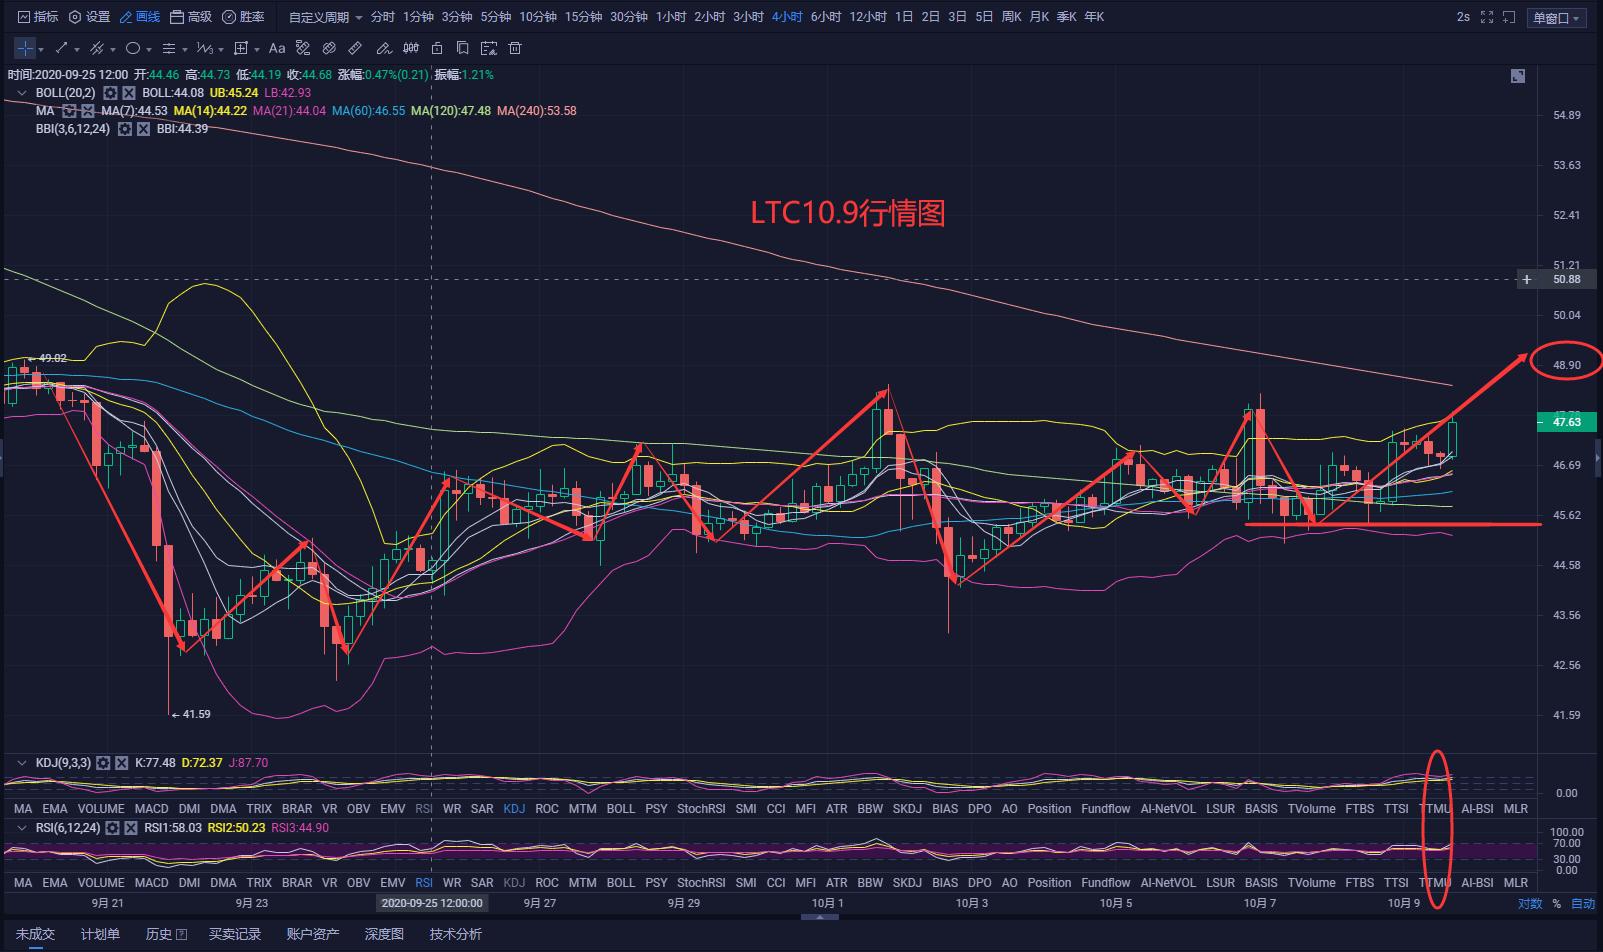Toggle 对数 logarithmic scale

click(1530, 904)
